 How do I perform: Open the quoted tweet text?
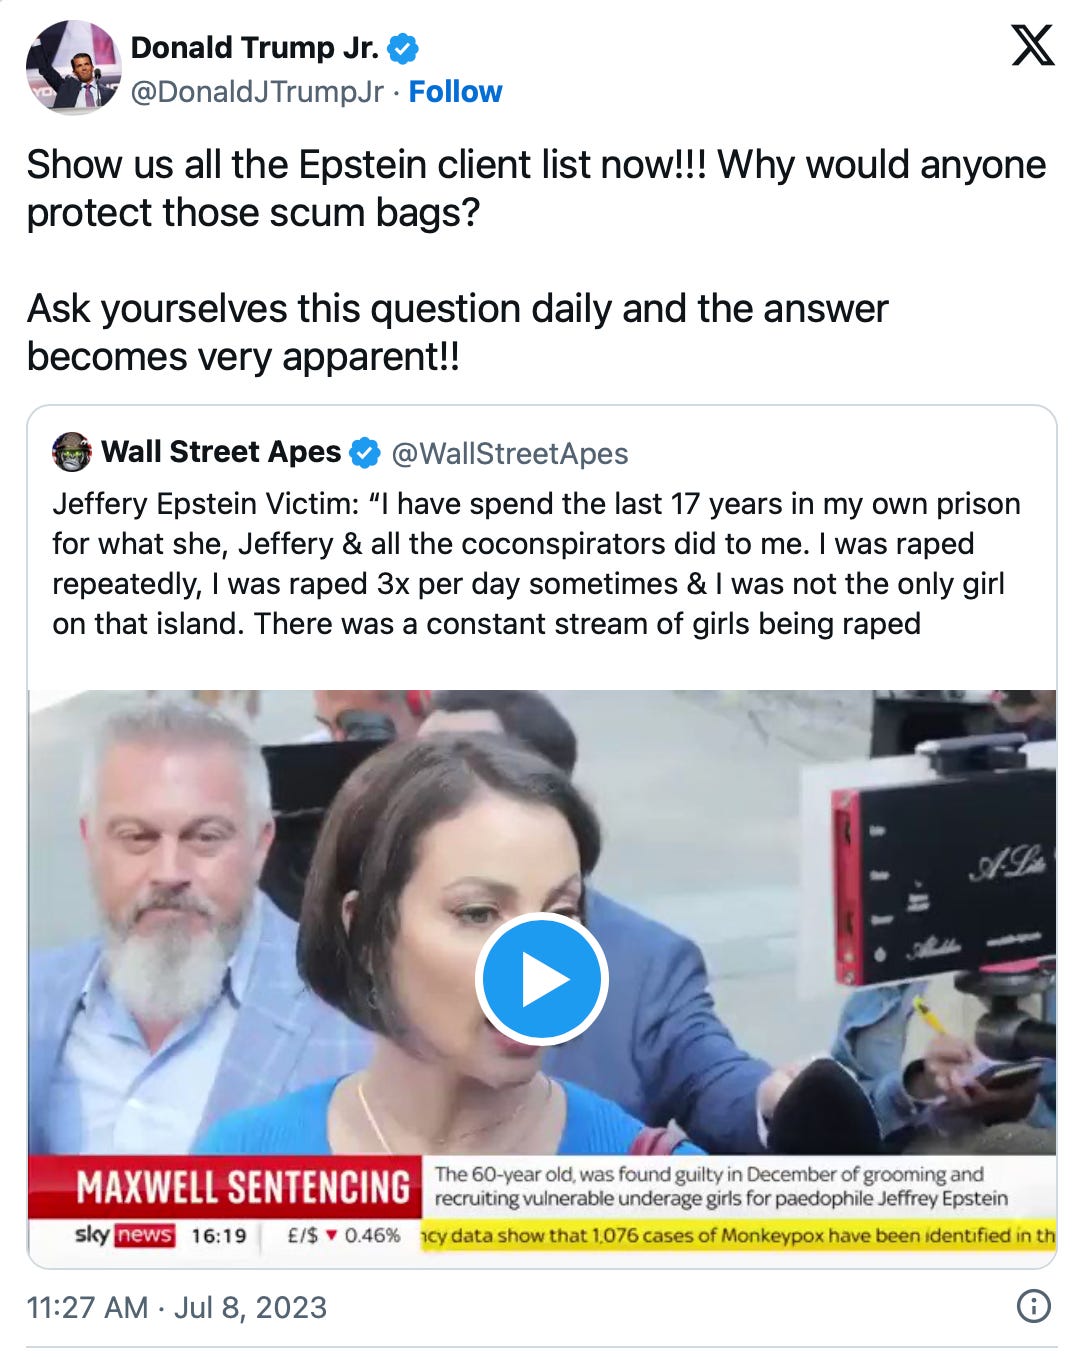pos(537,563)
